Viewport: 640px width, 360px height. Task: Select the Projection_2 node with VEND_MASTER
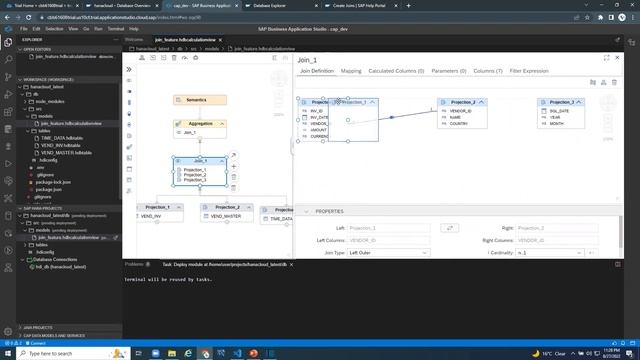[x=227, y=213]
